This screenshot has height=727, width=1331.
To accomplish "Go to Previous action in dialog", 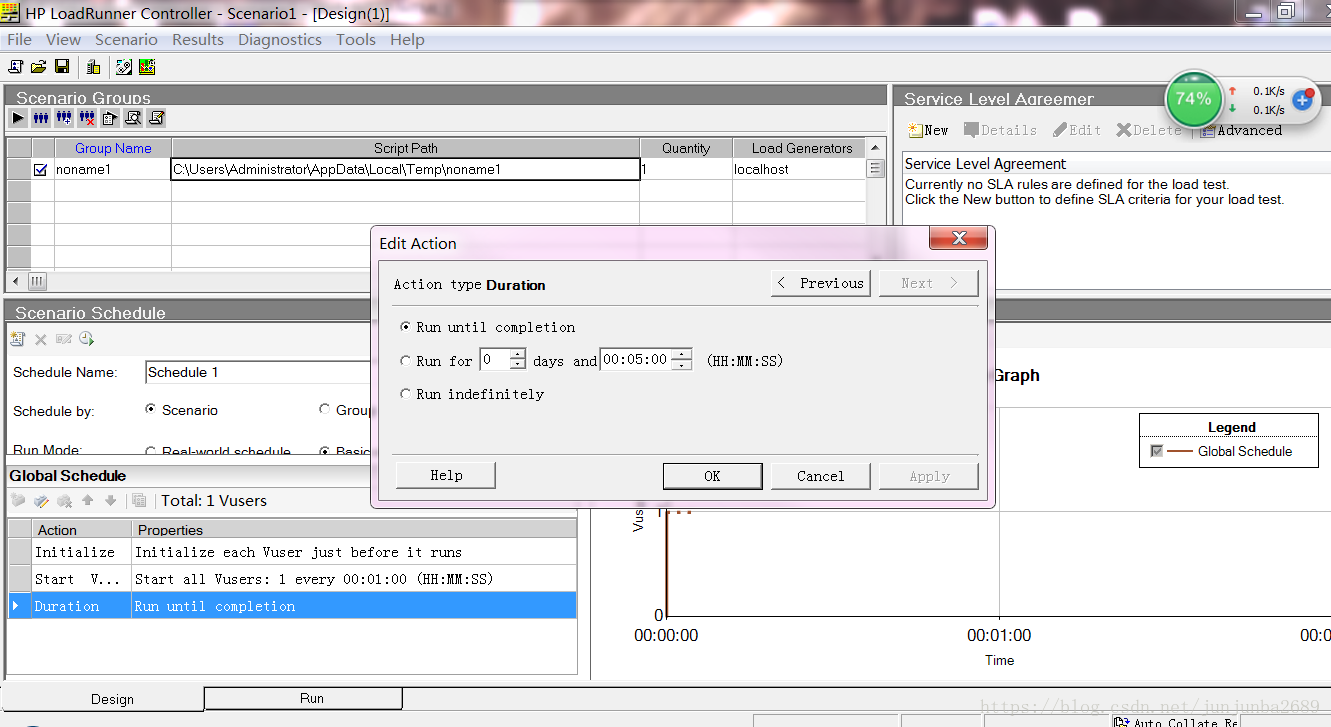I will tap(820, 283).
